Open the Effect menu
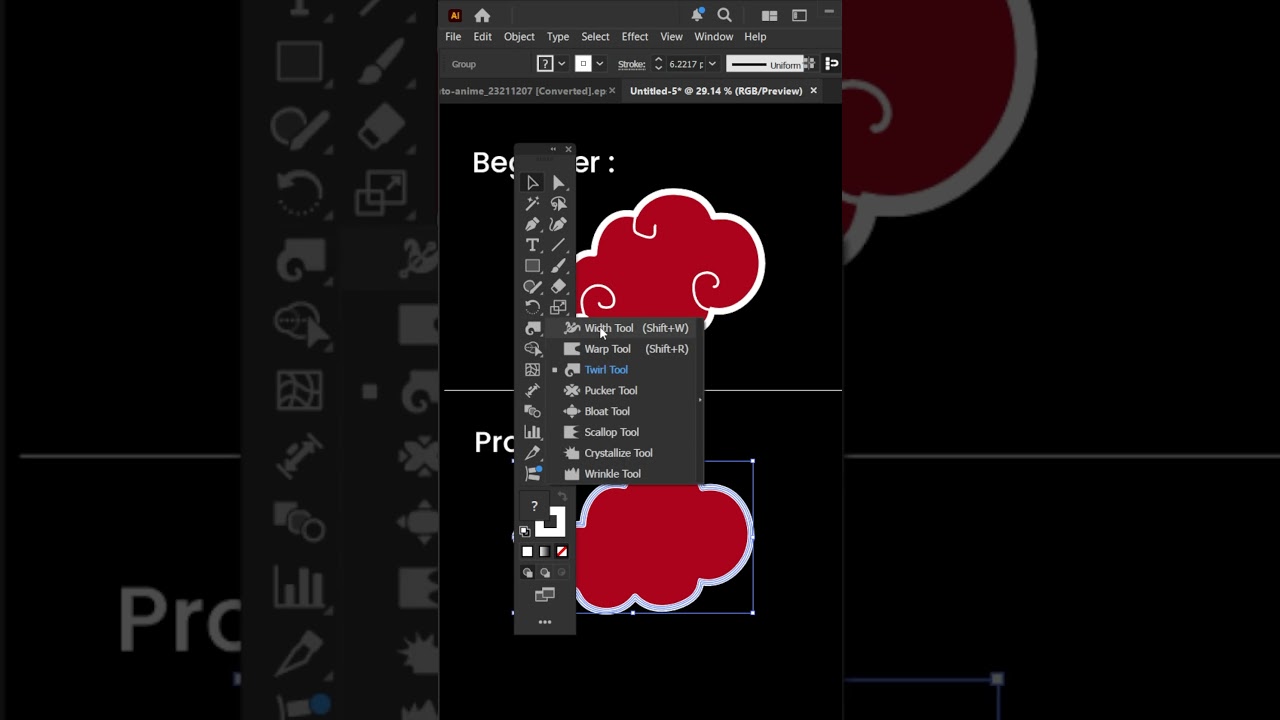1280x720 pixels. [x=635, y=37]
